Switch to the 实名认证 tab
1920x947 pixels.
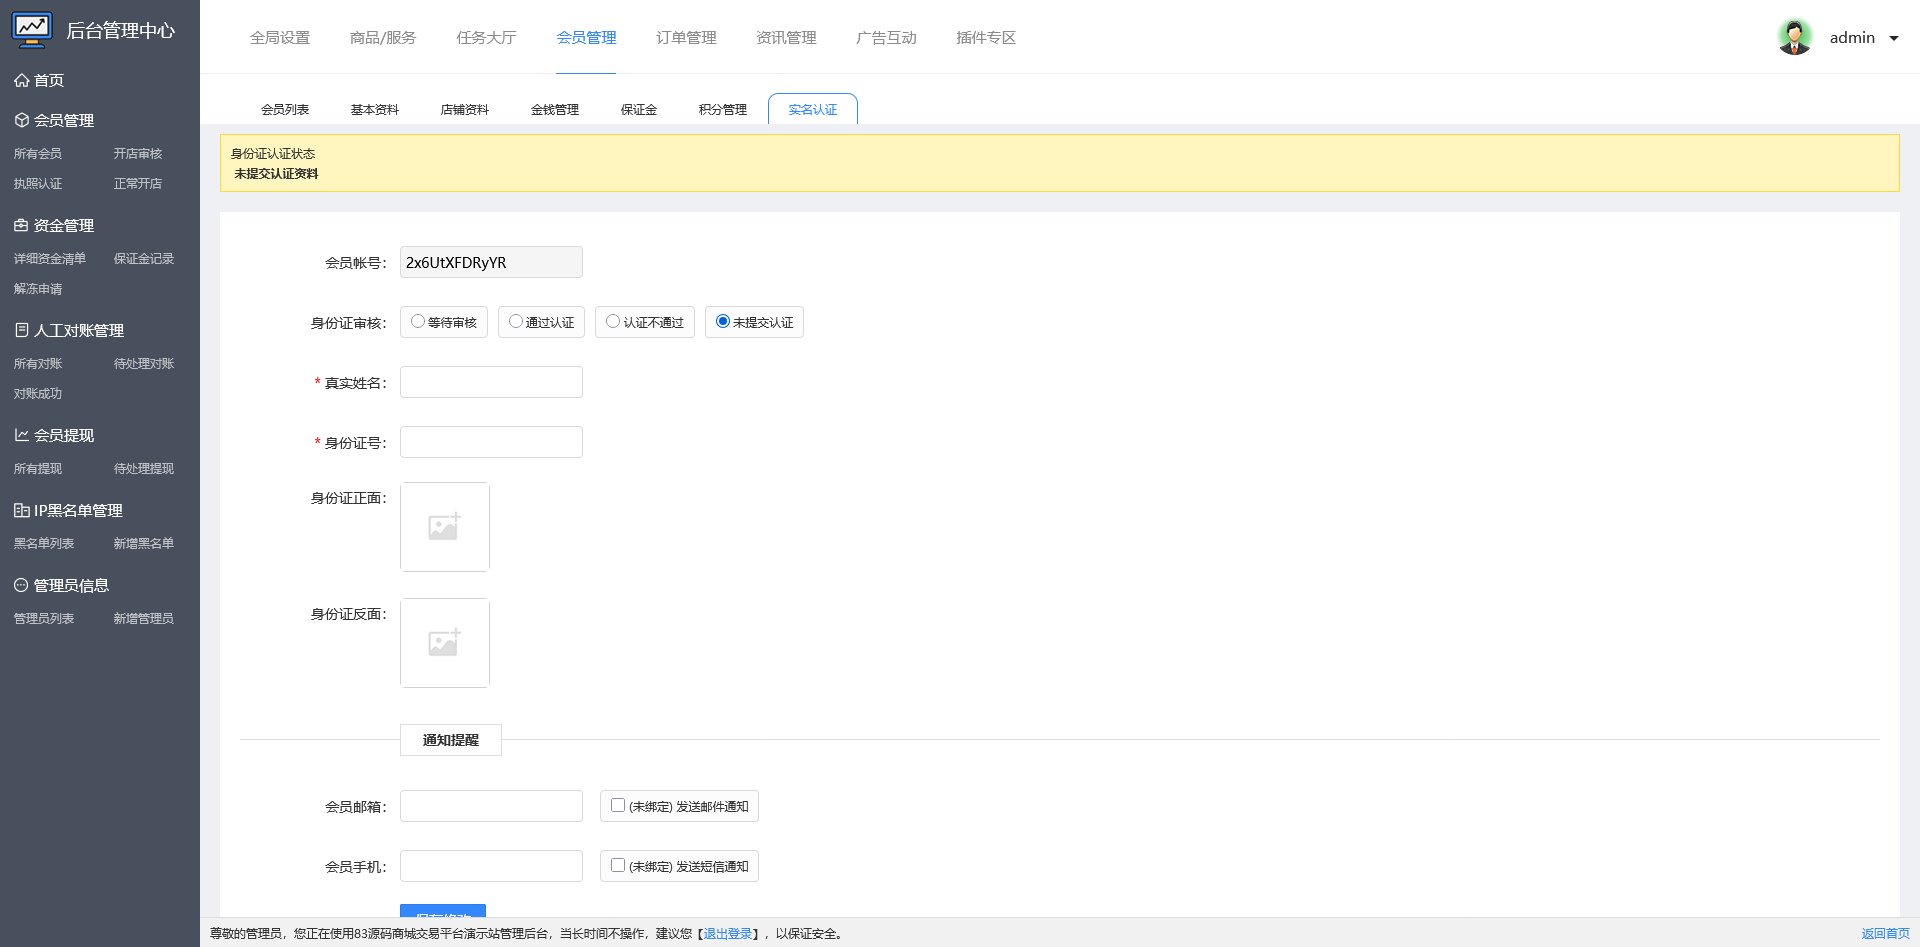tap(813, 109)
